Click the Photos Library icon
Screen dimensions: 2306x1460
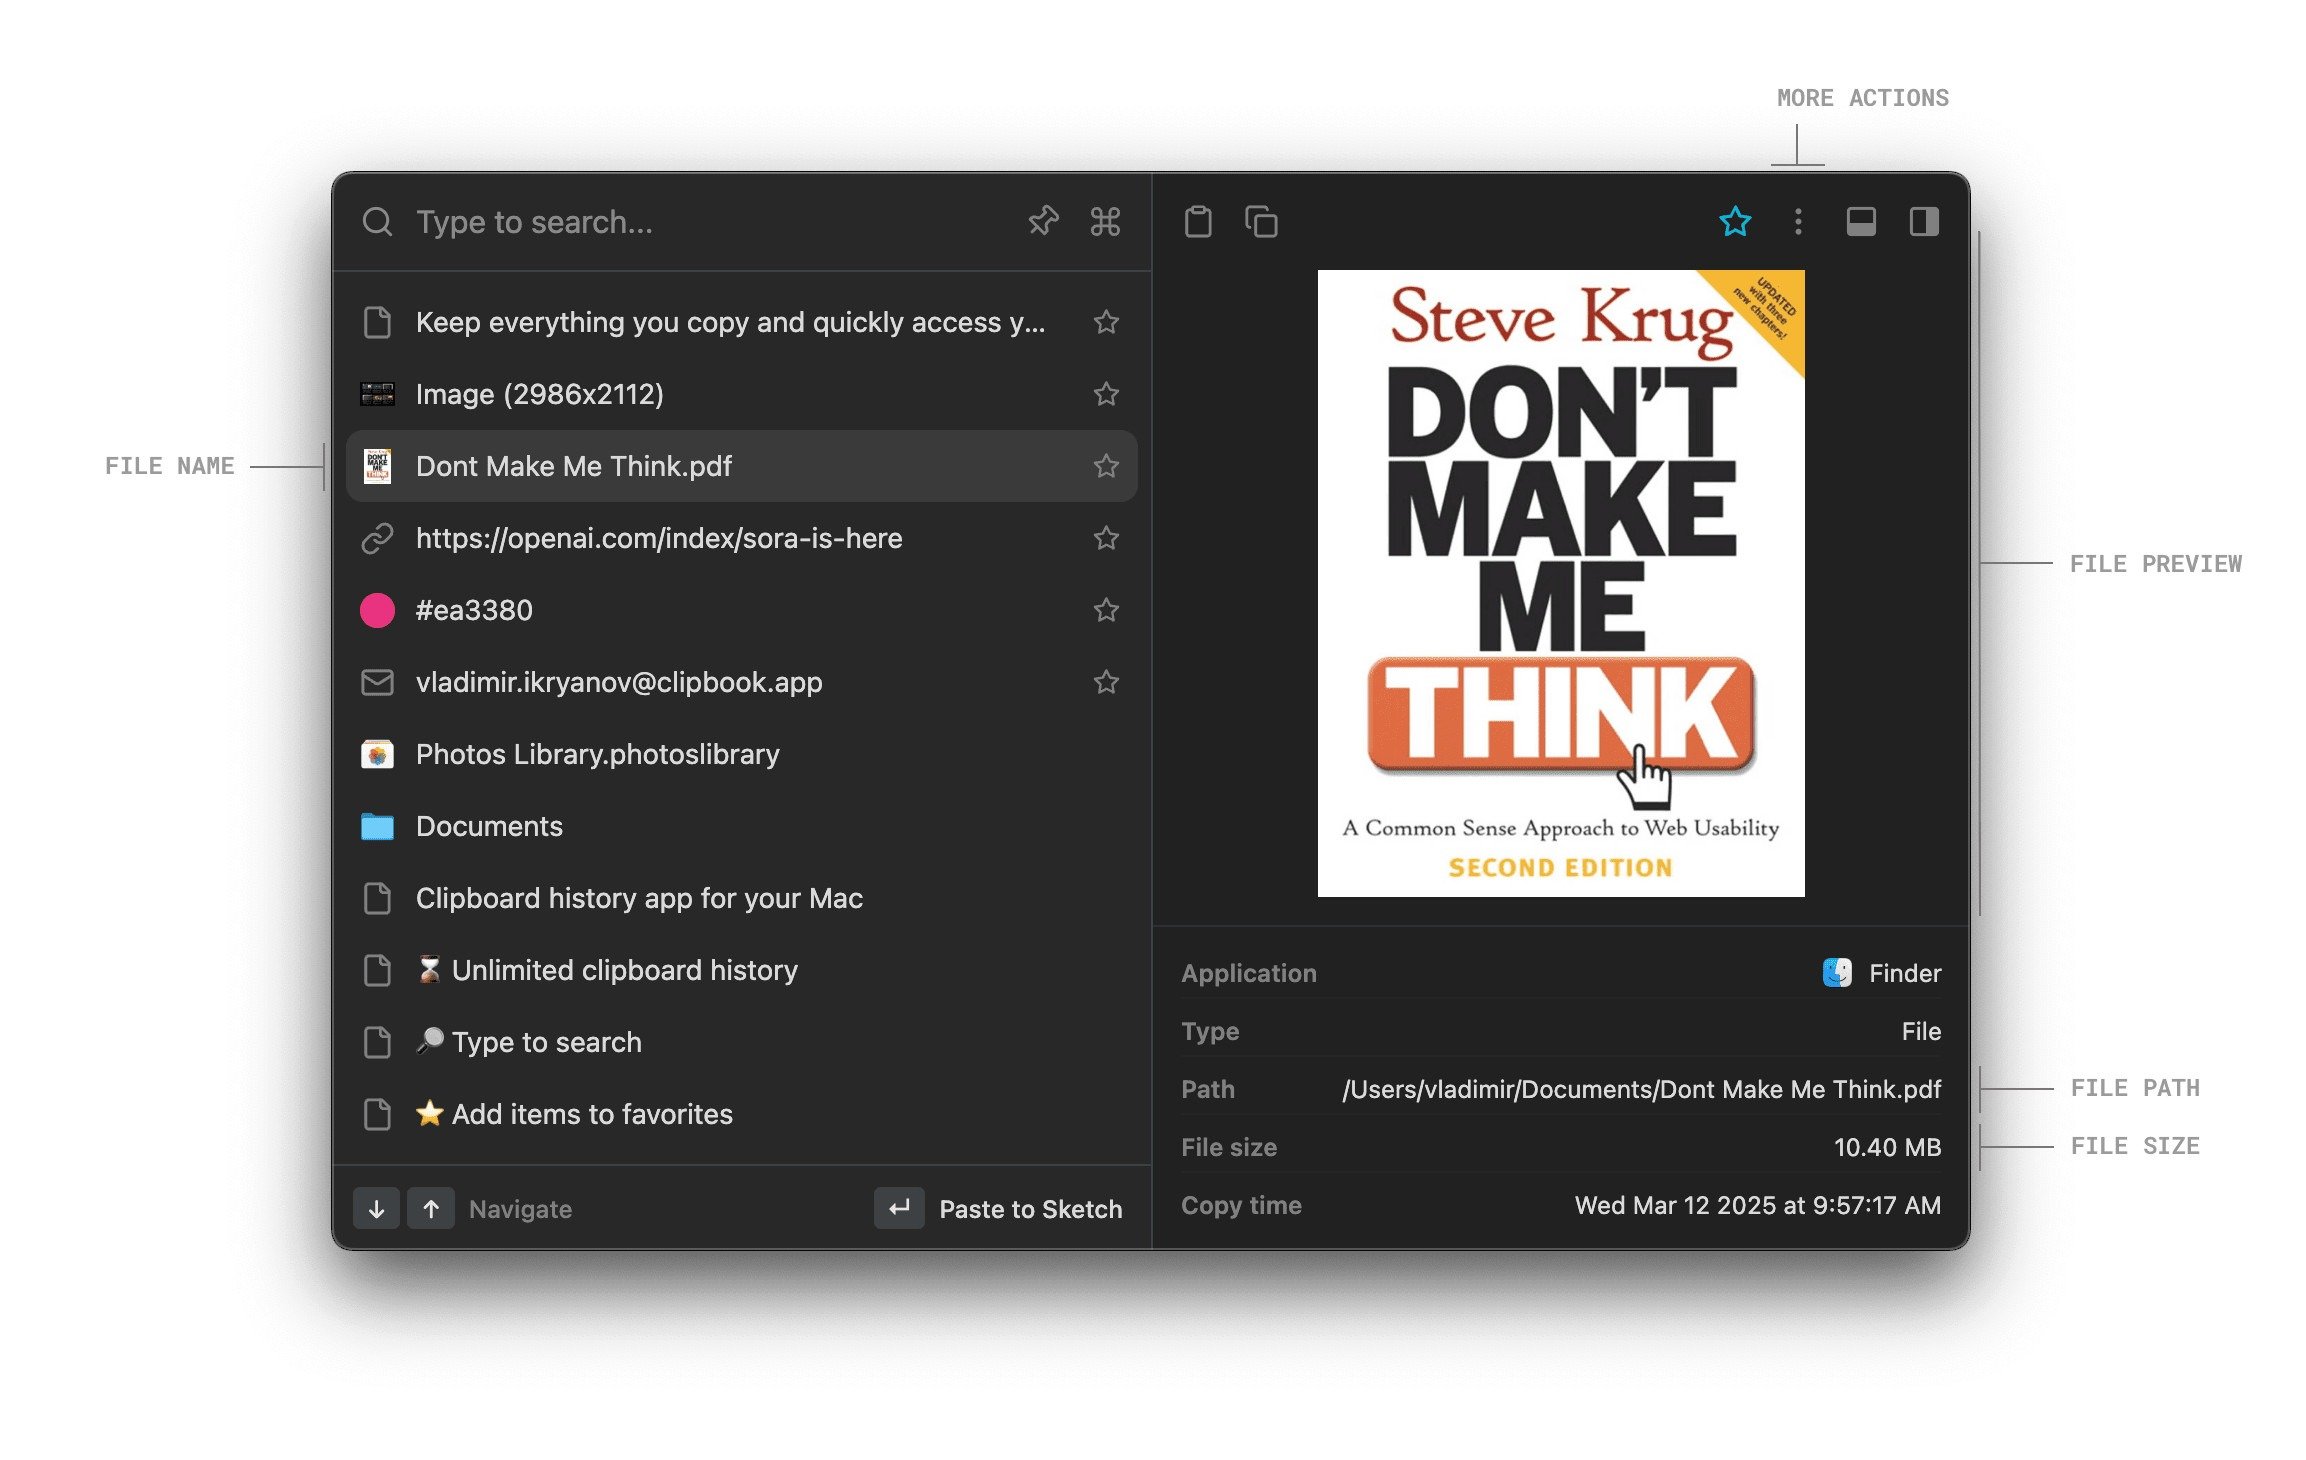click(x=377, y=754)
